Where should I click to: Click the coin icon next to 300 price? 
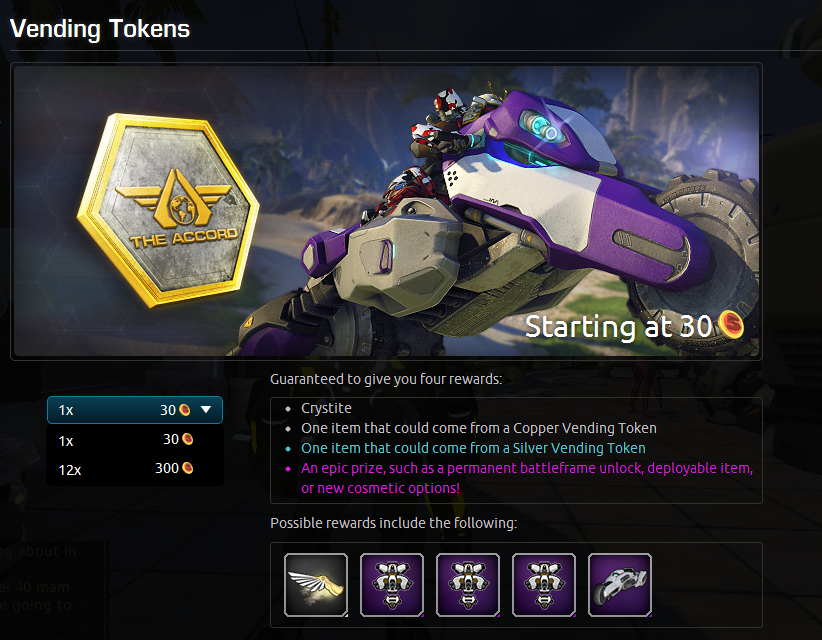click(x=187, y=468)
